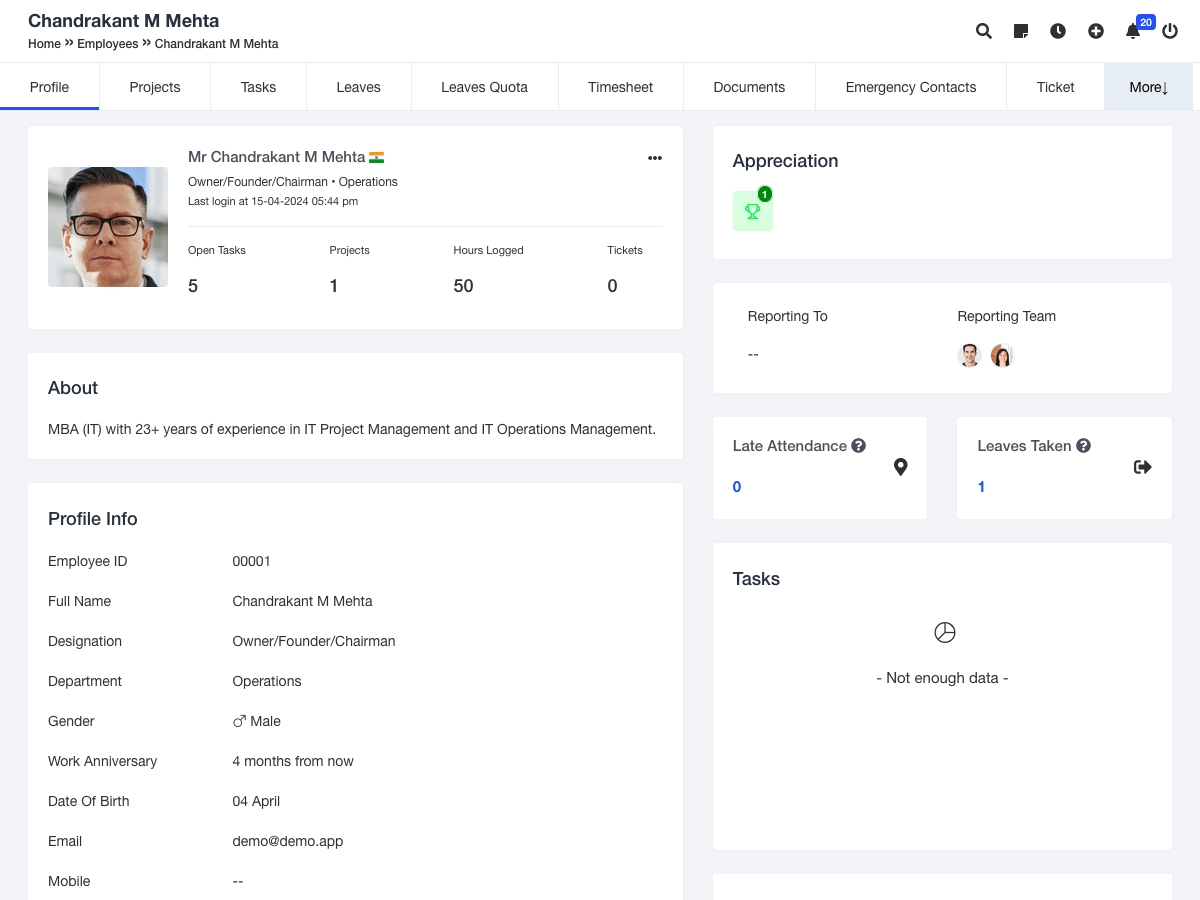
Task: Click the Employees breadcrumb link
Action: (108, 44)
